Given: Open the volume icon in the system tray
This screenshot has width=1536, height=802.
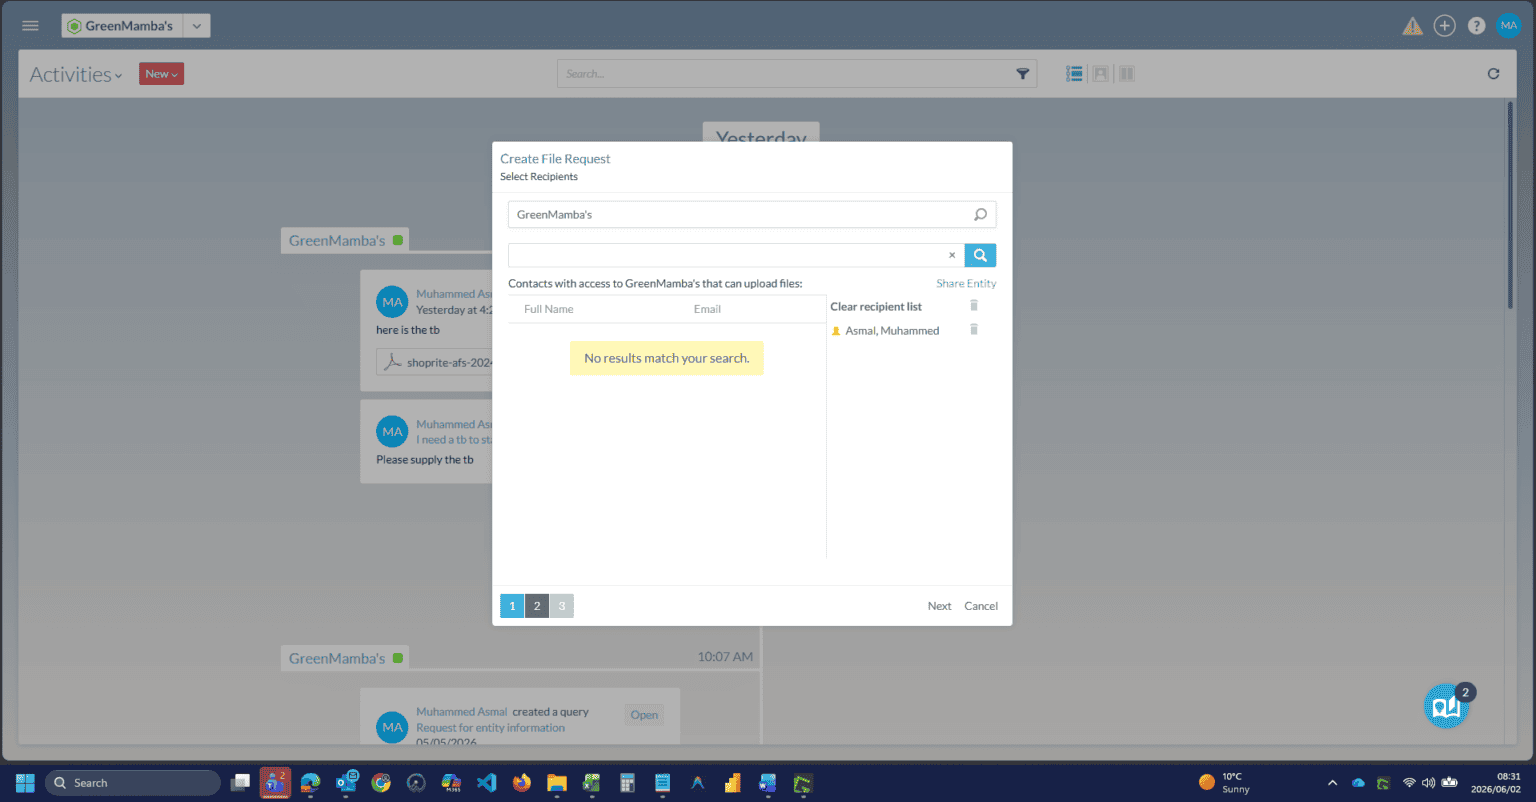Looking at the screenshot, I should (1428, 783).
